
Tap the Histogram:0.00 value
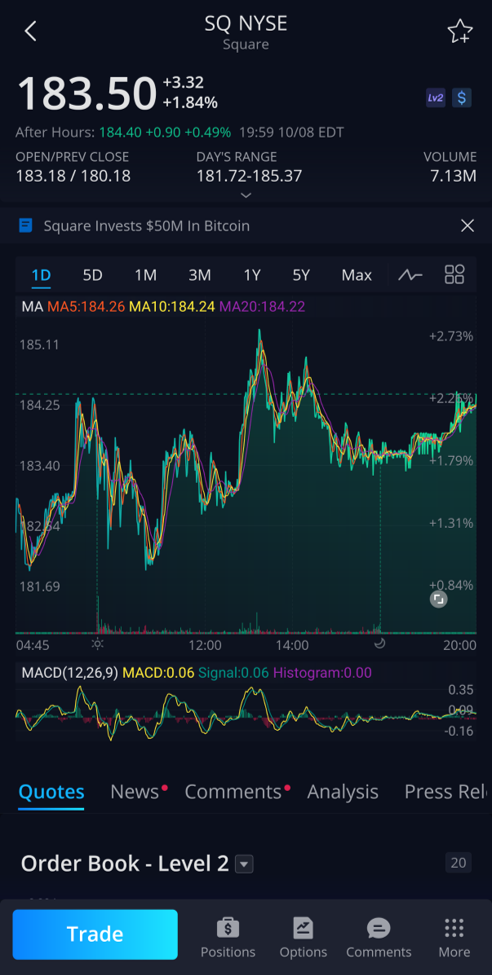point(322,673)
